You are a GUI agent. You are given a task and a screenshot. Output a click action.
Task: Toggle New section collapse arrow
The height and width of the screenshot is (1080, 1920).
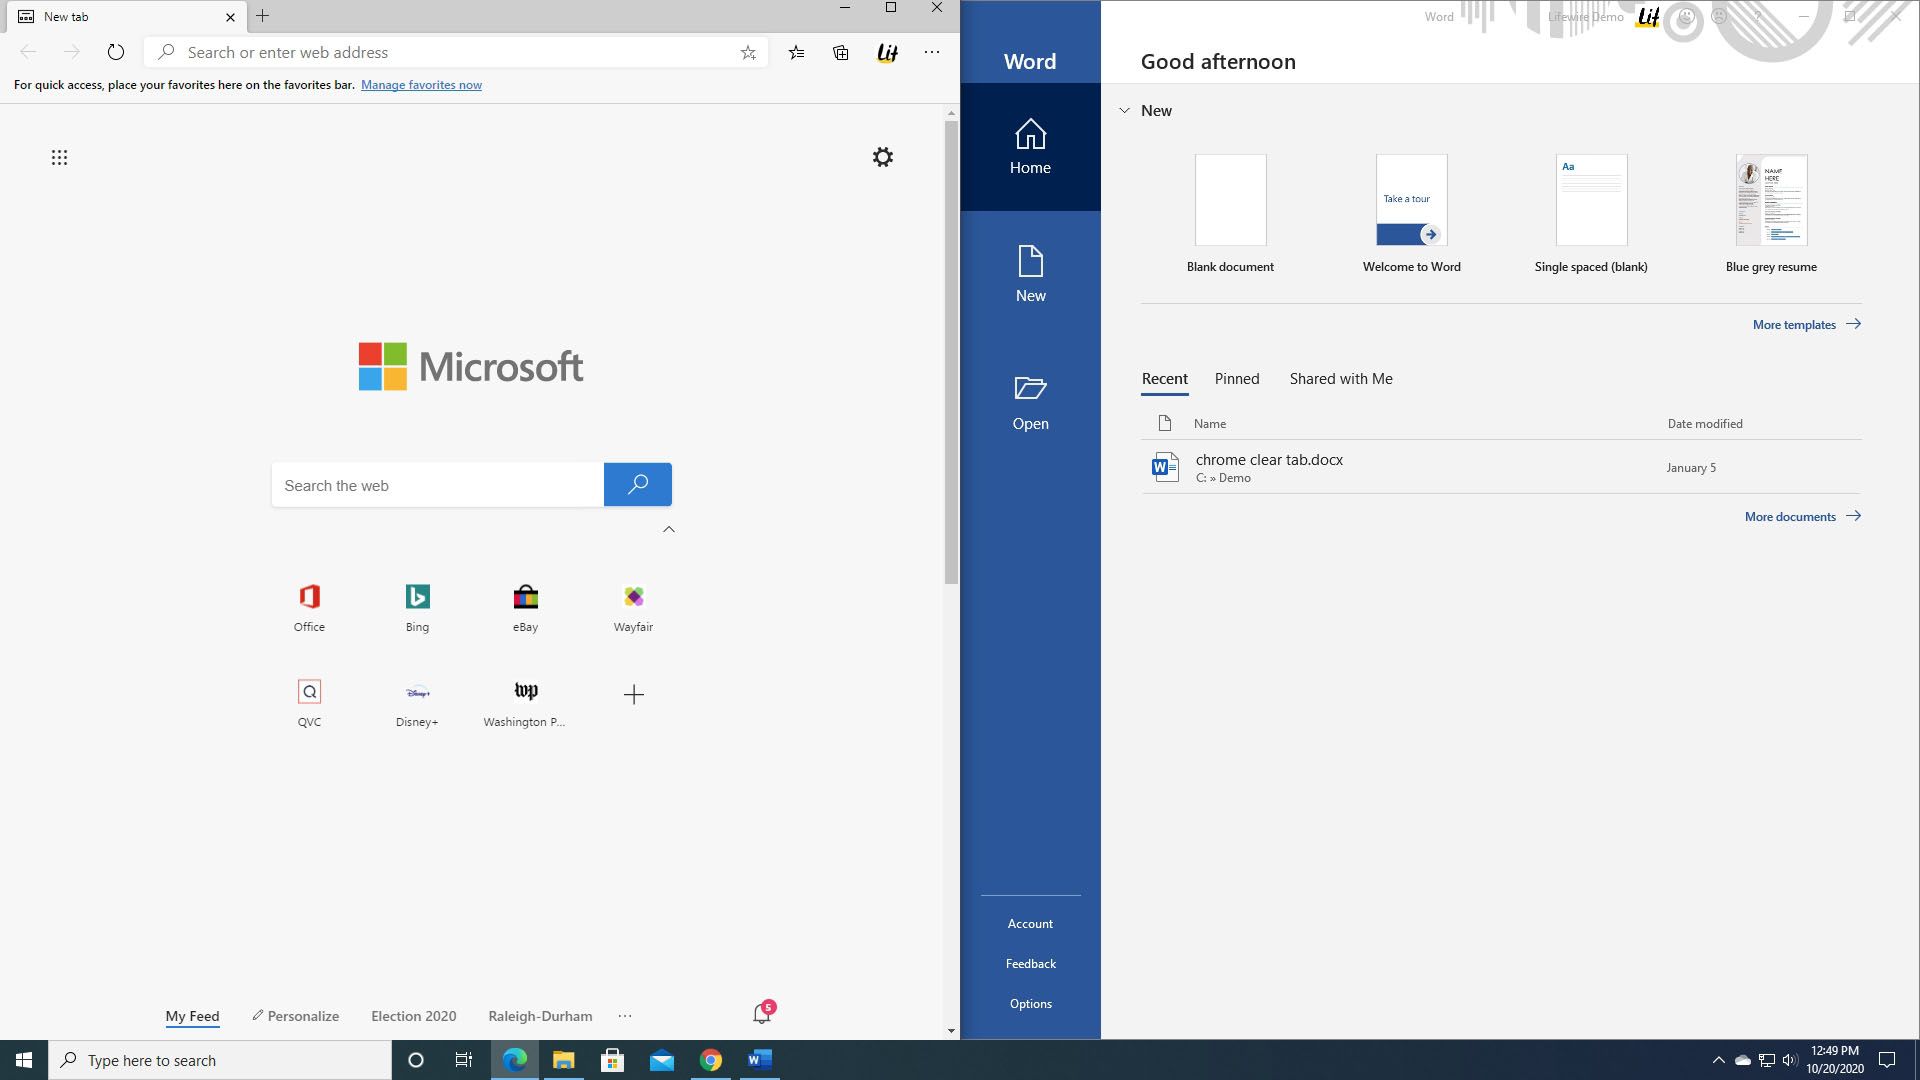pos(1124,111)
